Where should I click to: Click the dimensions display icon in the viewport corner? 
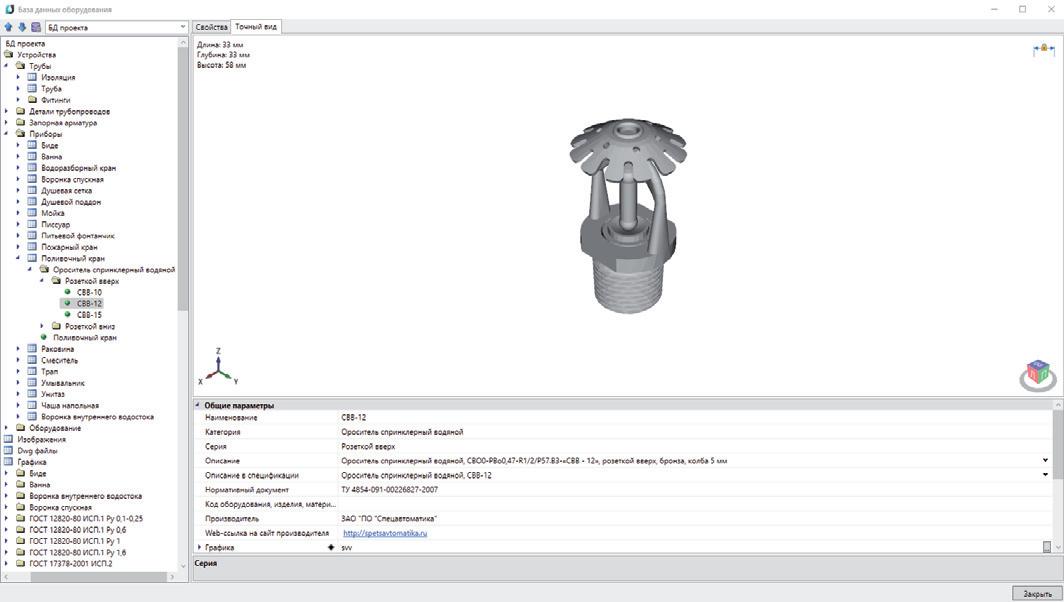[x=1044, y=50]
